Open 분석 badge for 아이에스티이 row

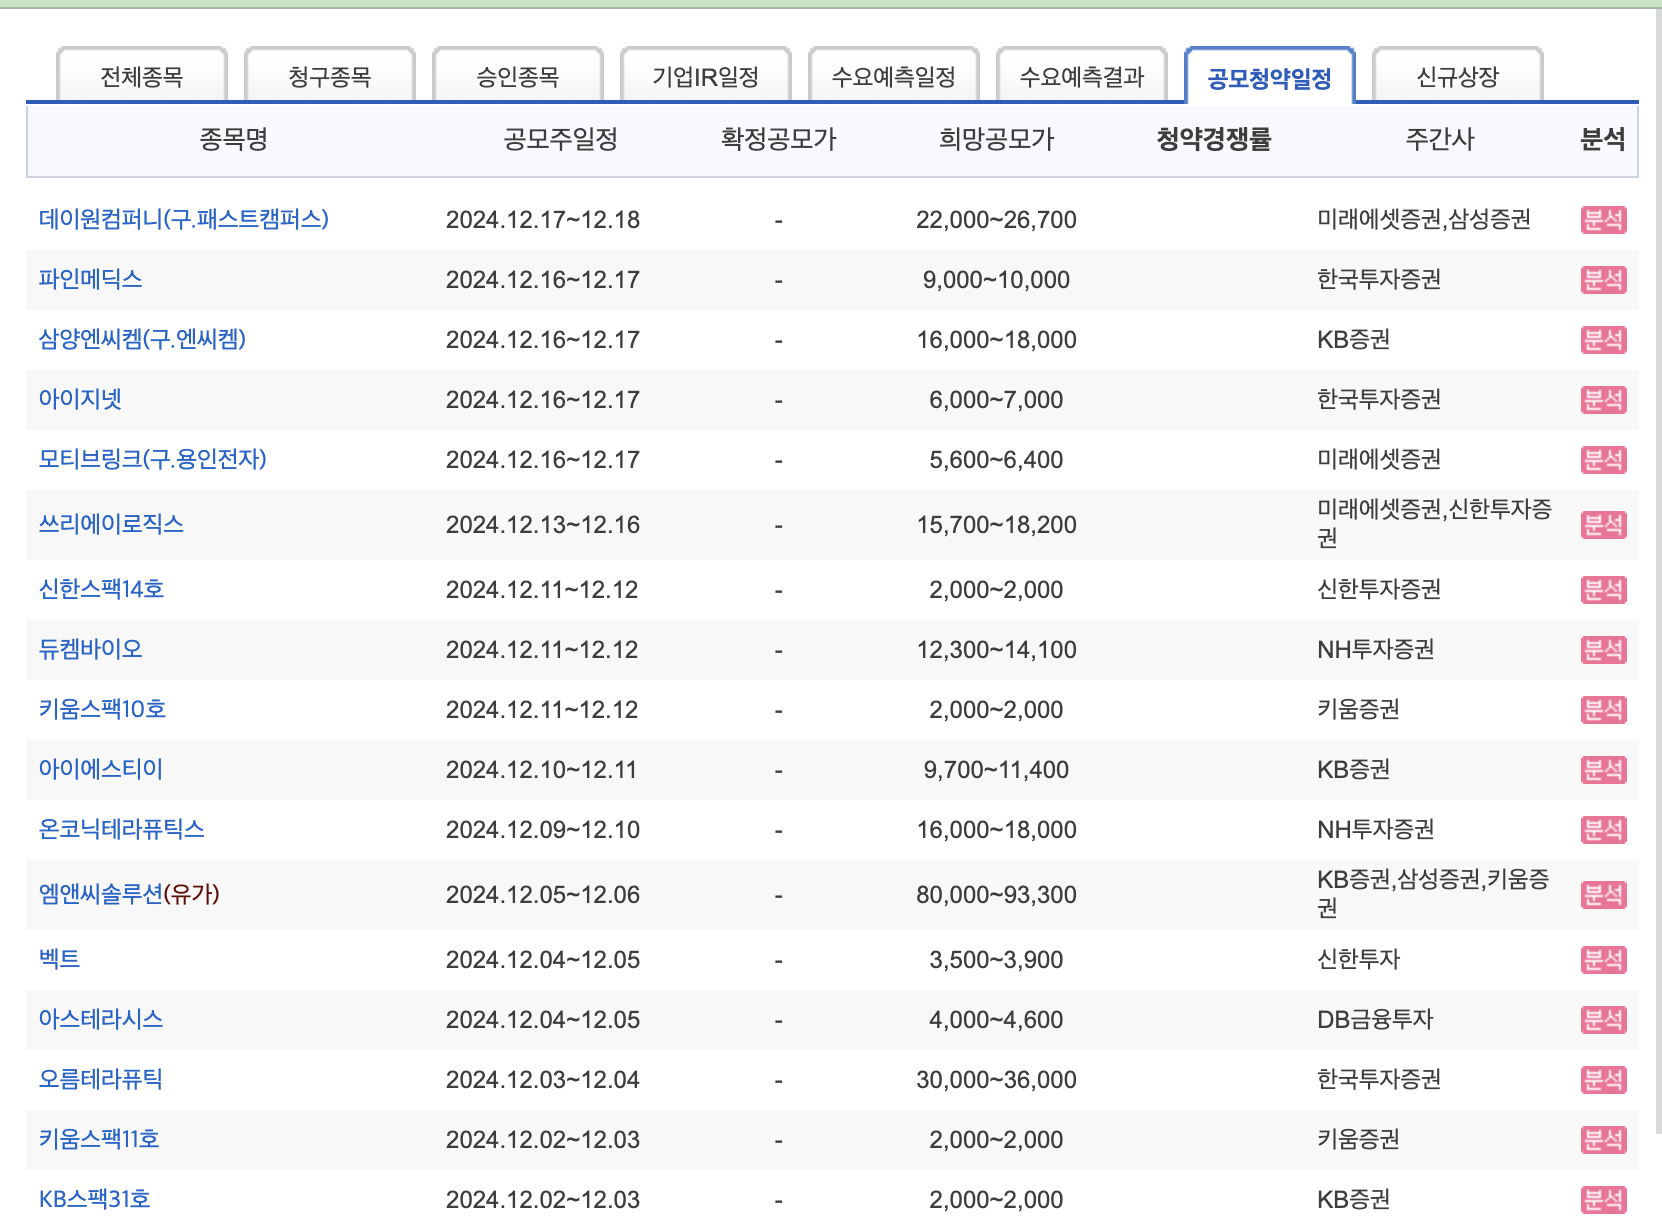[1603, 770]
